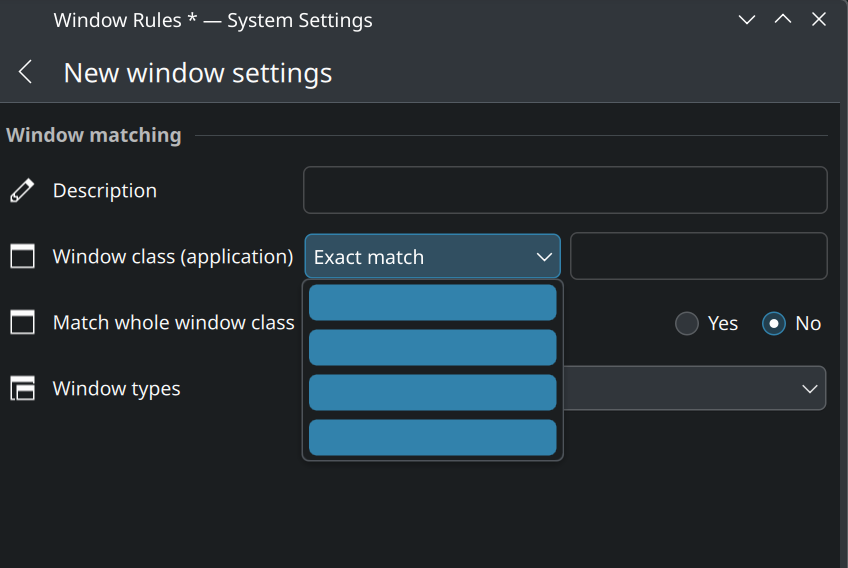Click the Description label
The image size is (848, 568).
(x=105, y=190)
